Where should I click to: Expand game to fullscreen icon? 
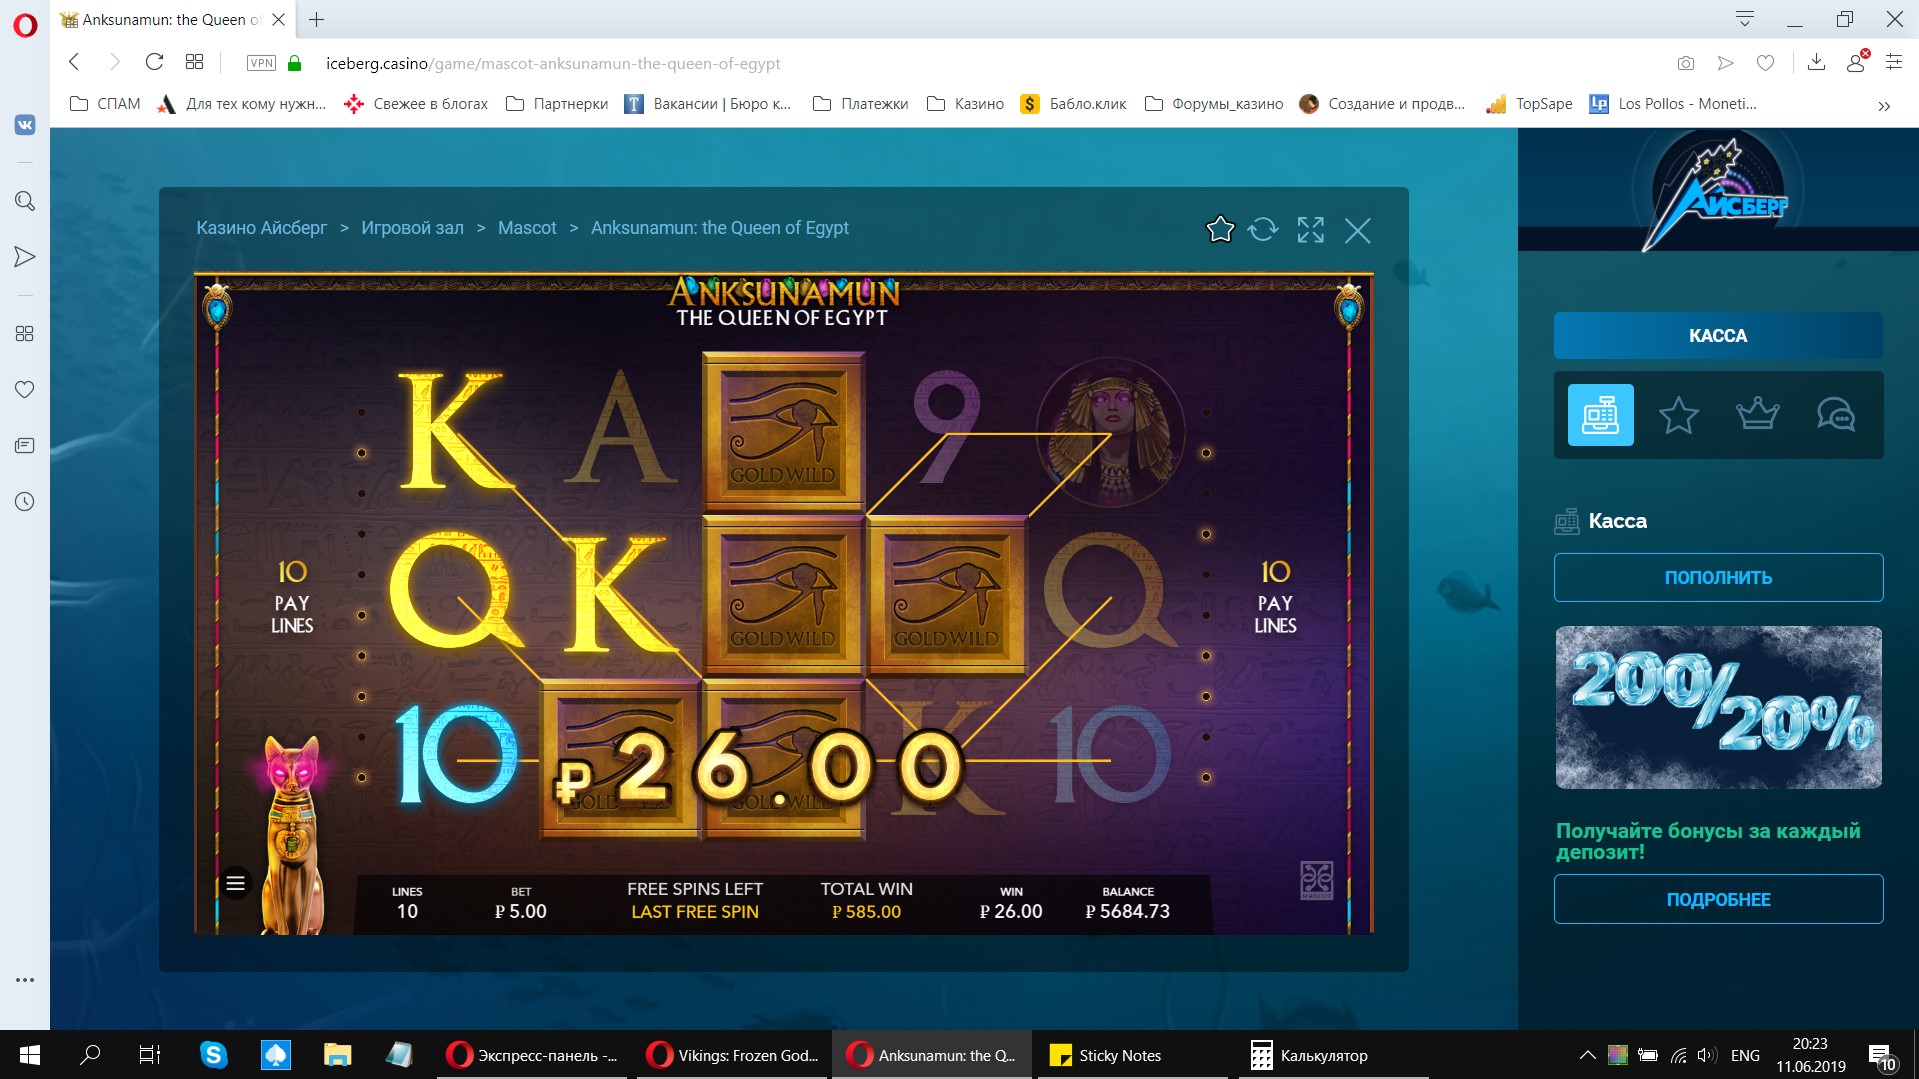[1310, 230]
